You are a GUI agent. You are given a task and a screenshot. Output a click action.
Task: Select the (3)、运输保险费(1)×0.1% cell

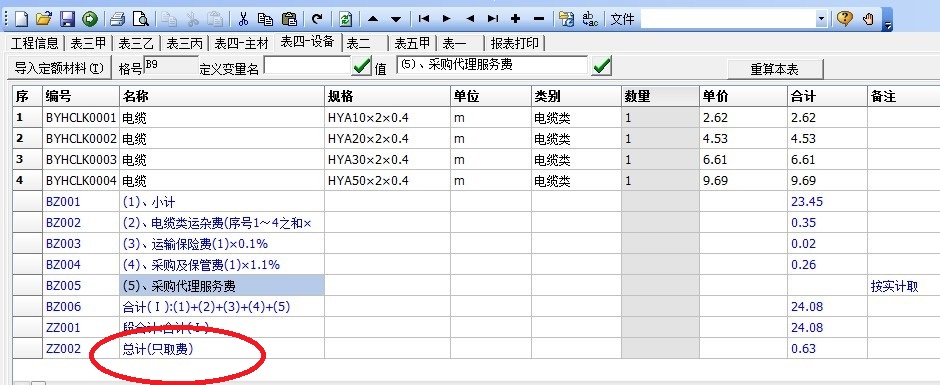point(222,244)
